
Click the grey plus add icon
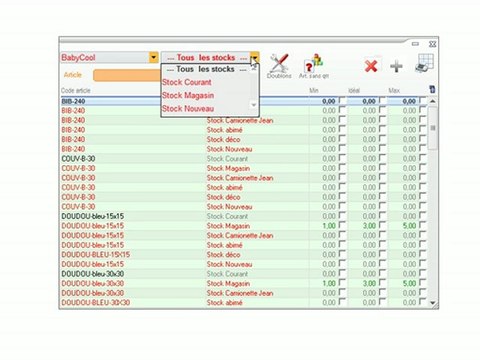pyautogui.click(x=396, y=66)
